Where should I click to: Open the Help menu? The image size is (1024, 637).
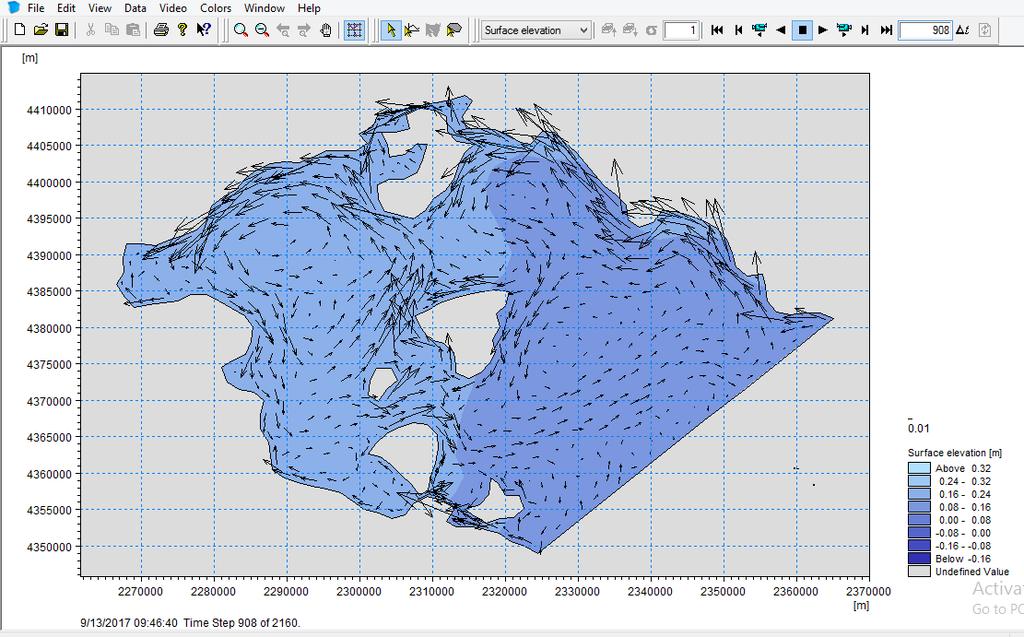pyautogui.click(x=309, y=8)
